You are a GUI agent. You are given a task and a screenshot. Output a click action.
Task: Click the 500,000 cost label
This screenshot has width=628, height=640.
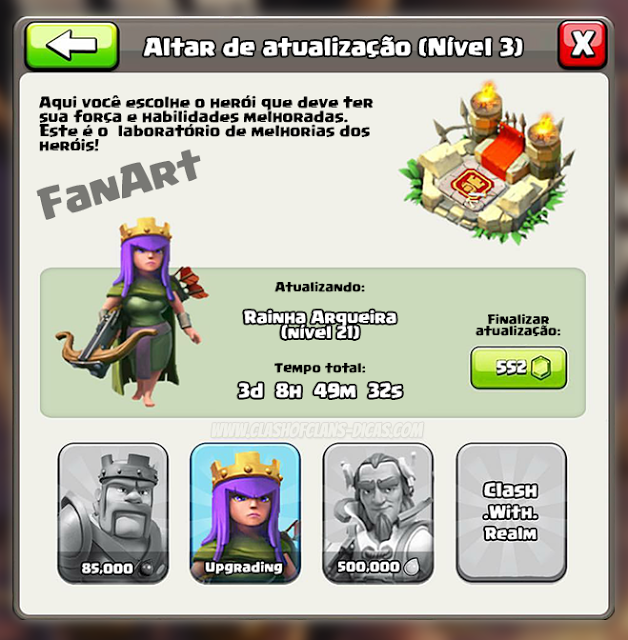(368, 567)
